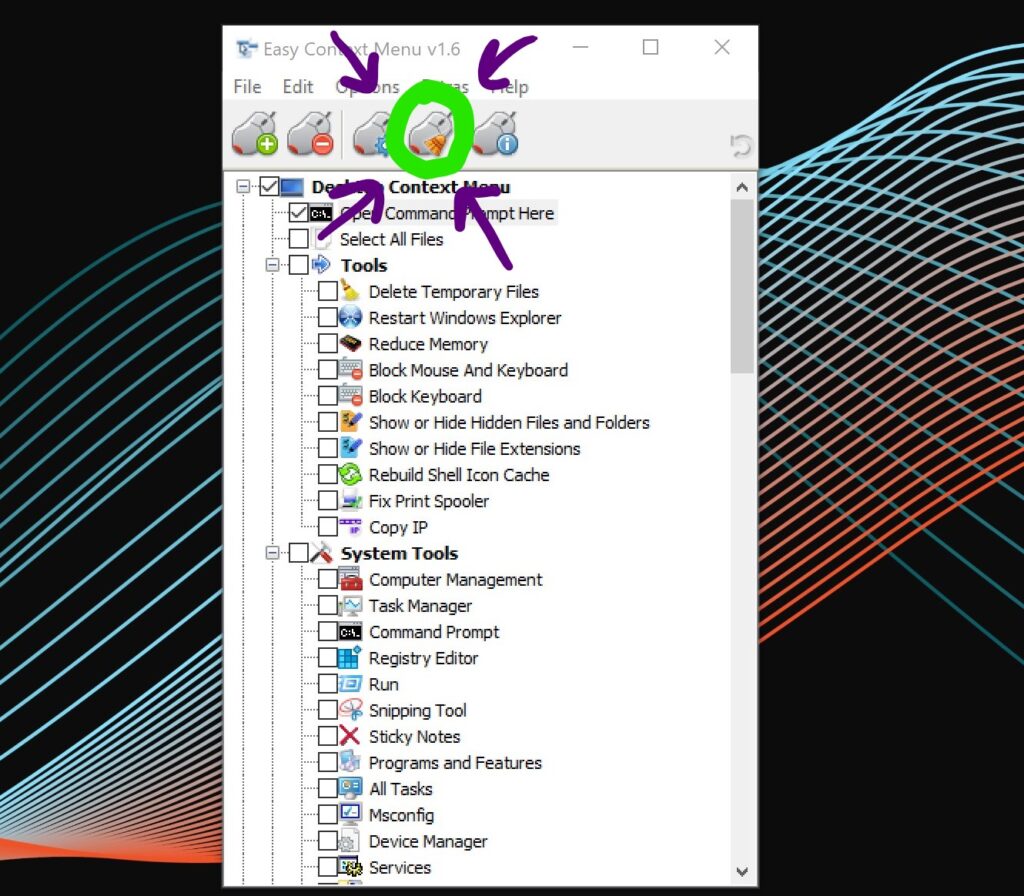
Task: Tick the Programs and Features checkbox
Action: [328, 762]
